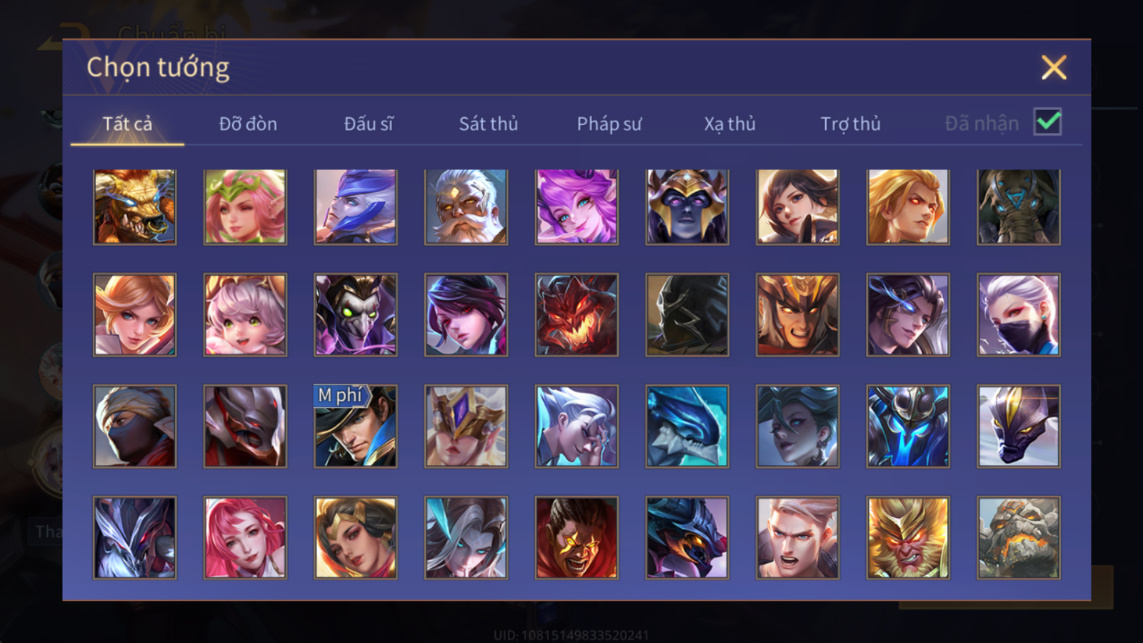Viewport: 1143px width, 643px height.
Task: Choose the red lava demon hero
Action: point(577,315)
